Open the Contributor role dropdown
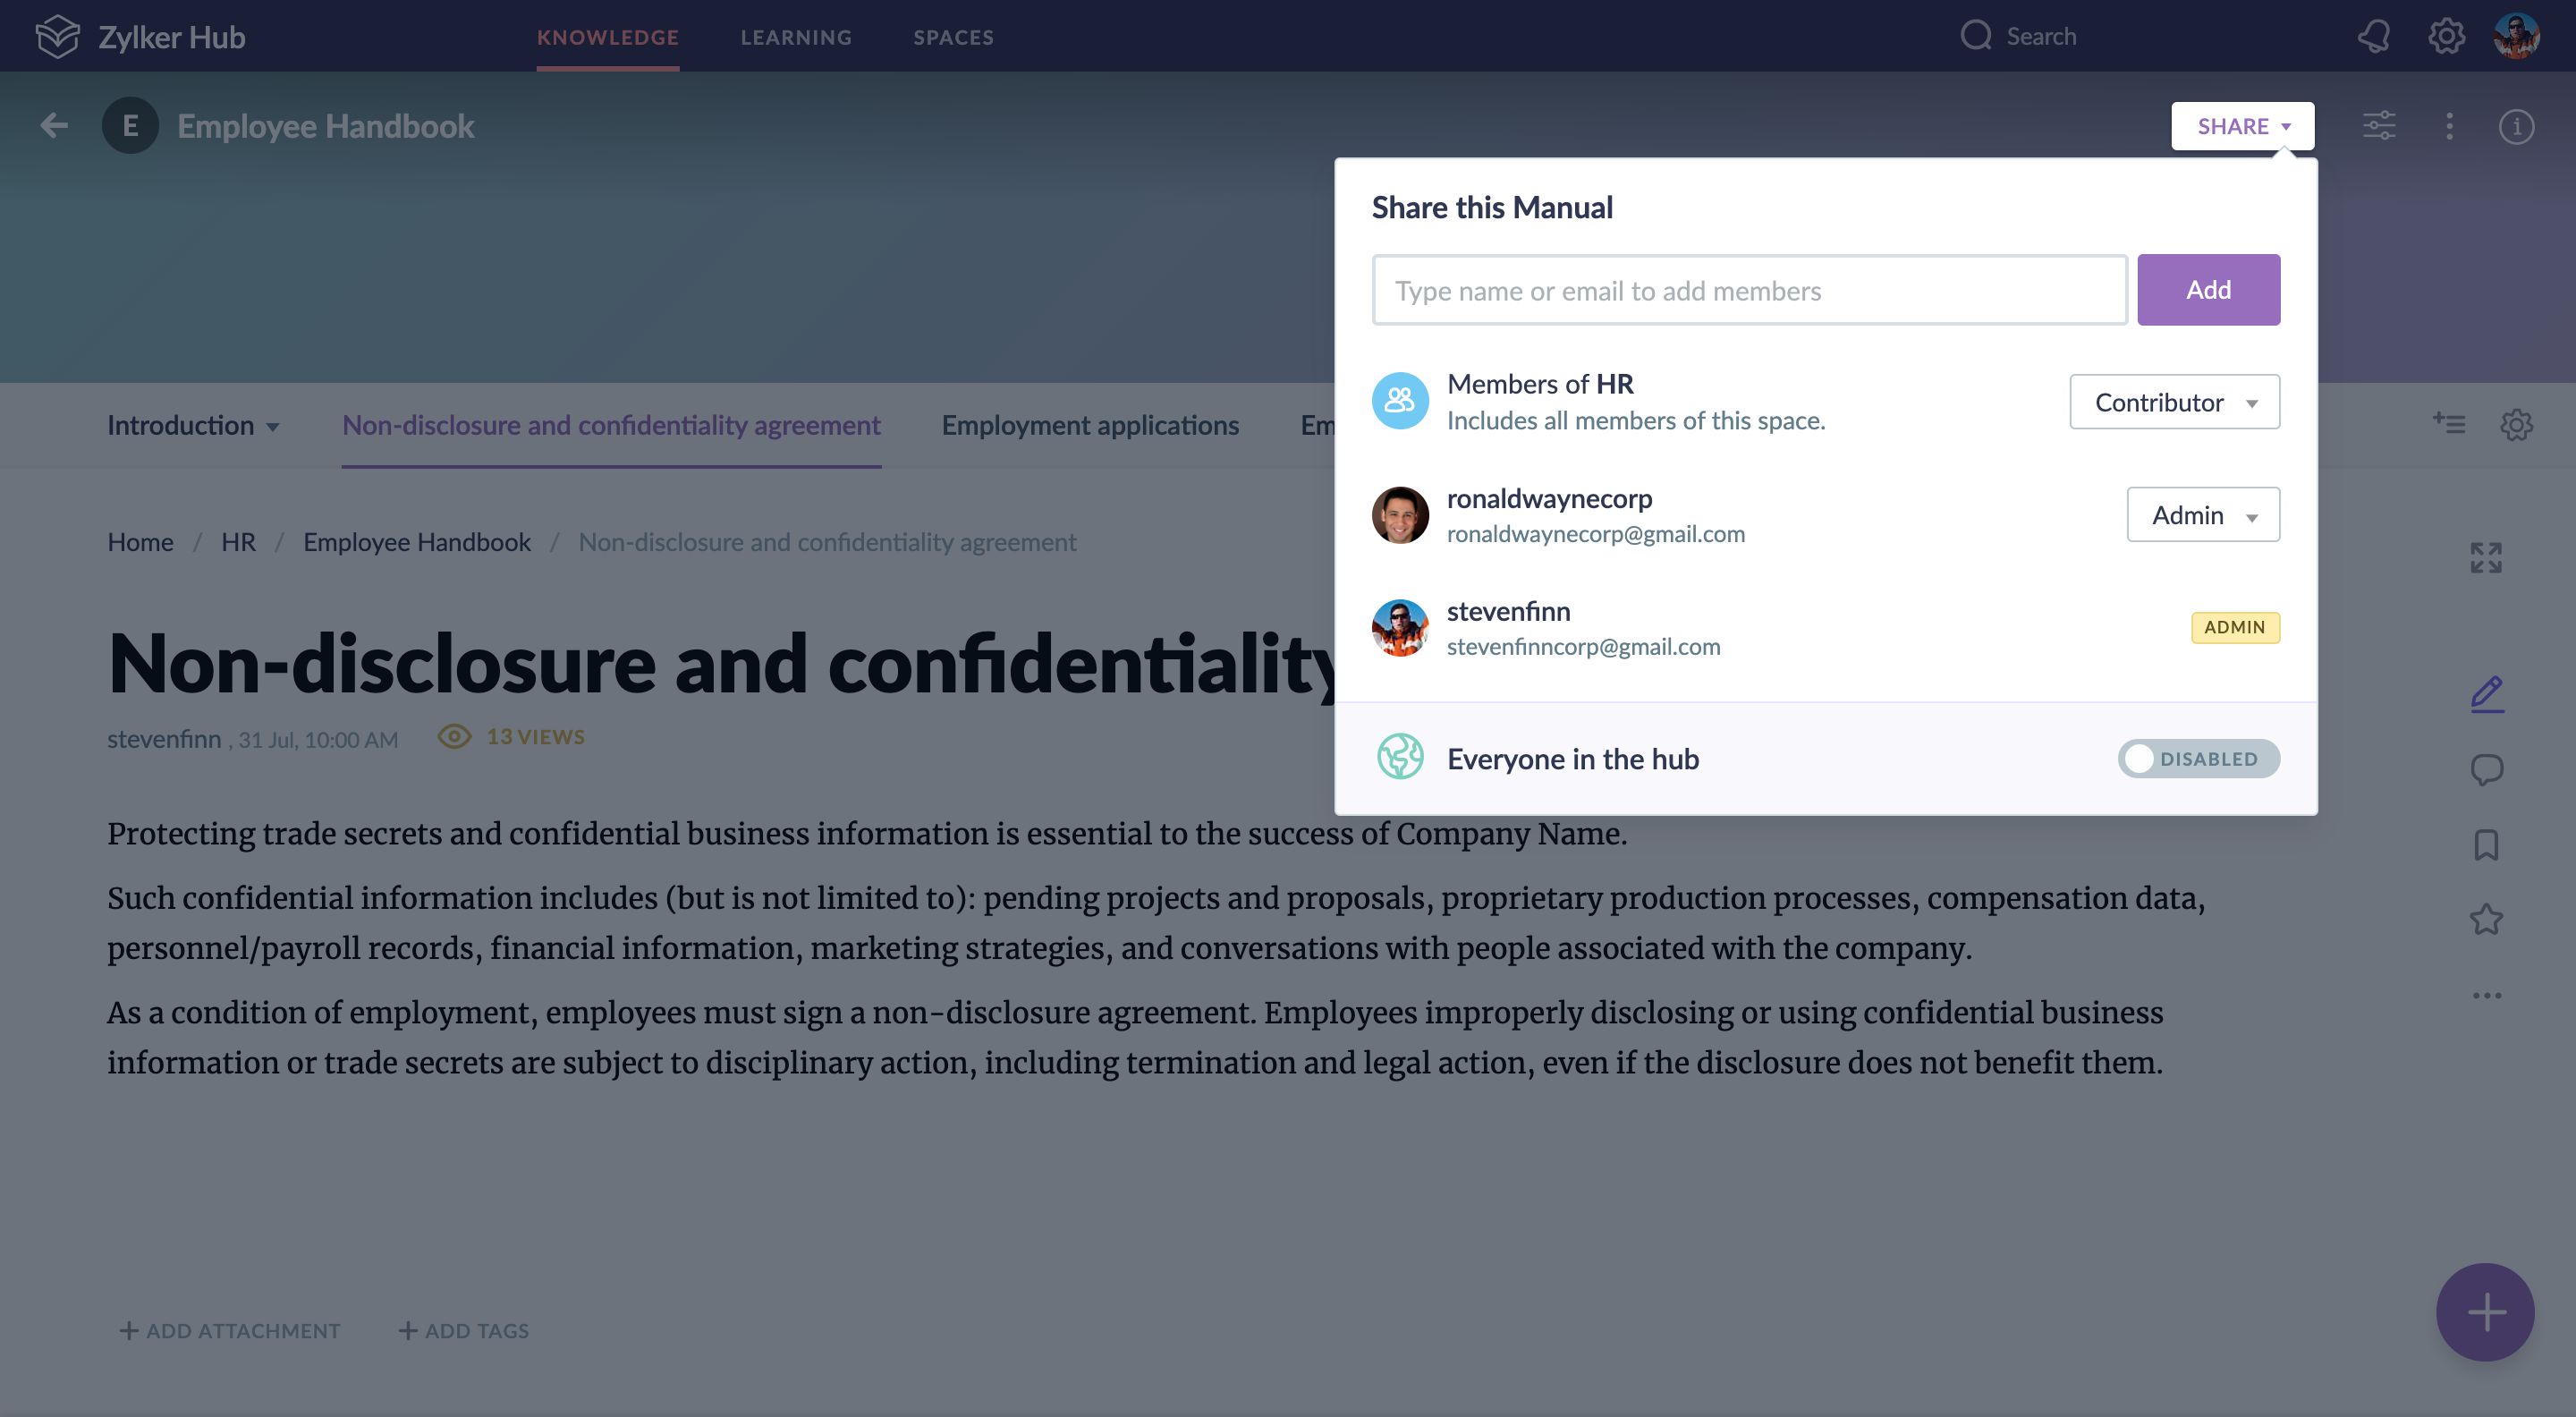Screen dimensions: 2576x1417 click(2174, 402)
